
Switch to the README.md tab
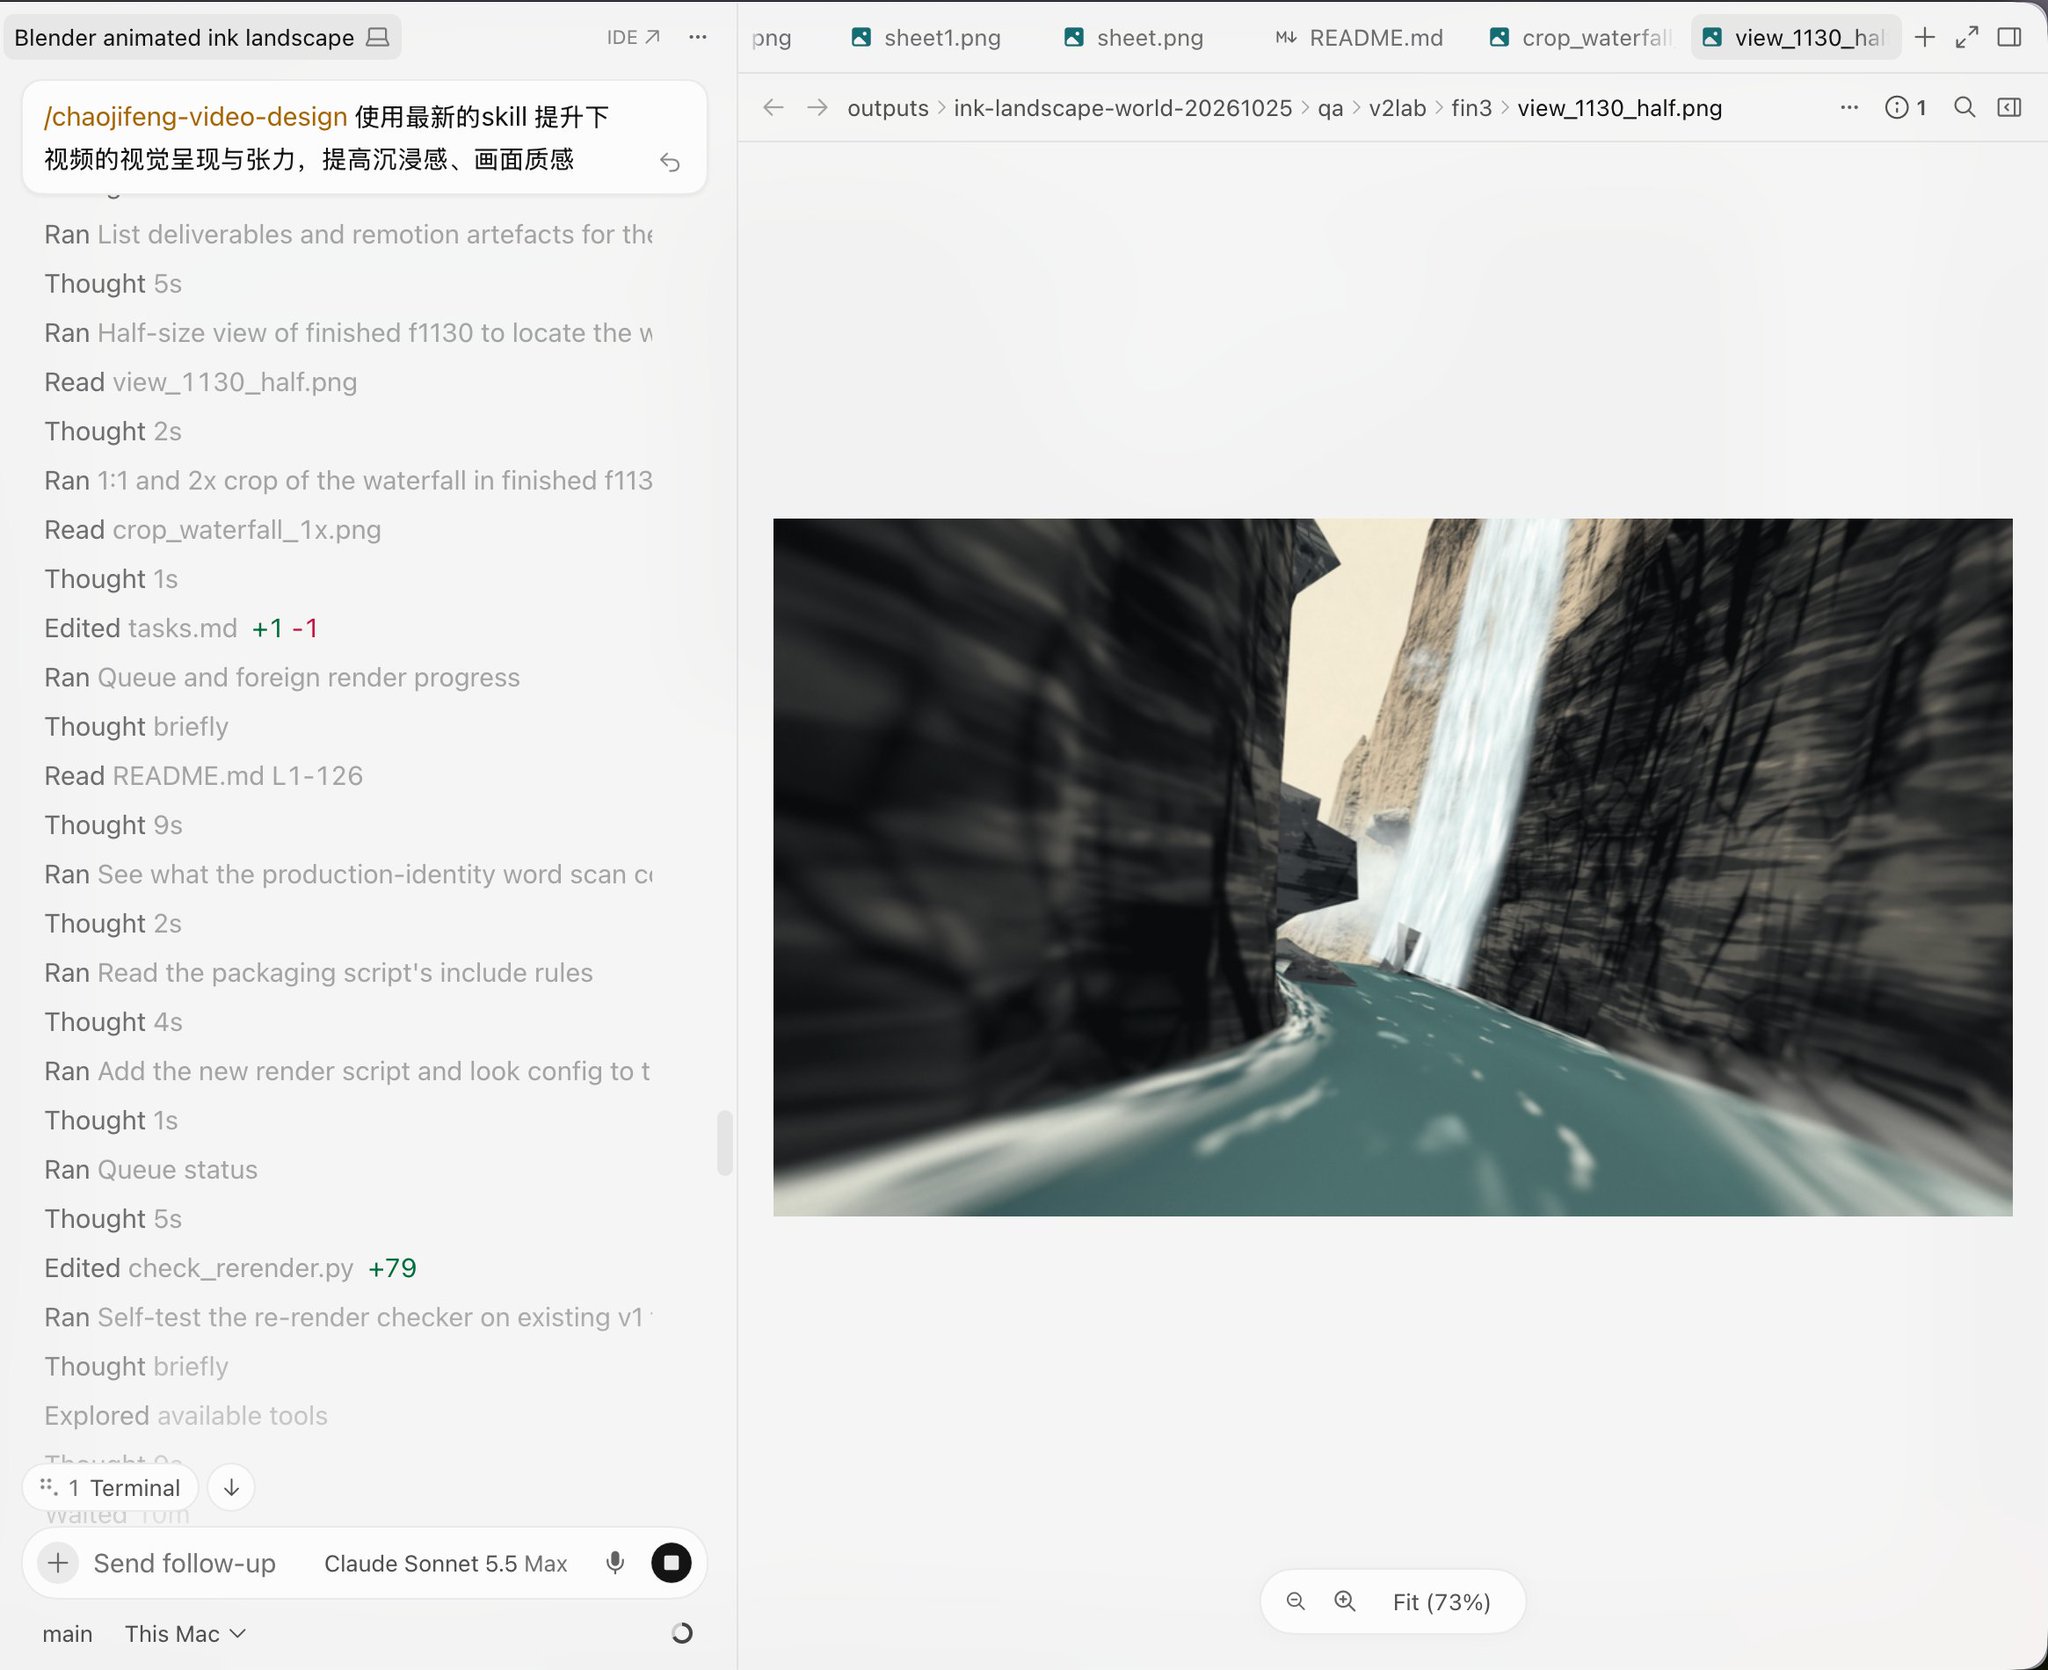(1358, 37)
